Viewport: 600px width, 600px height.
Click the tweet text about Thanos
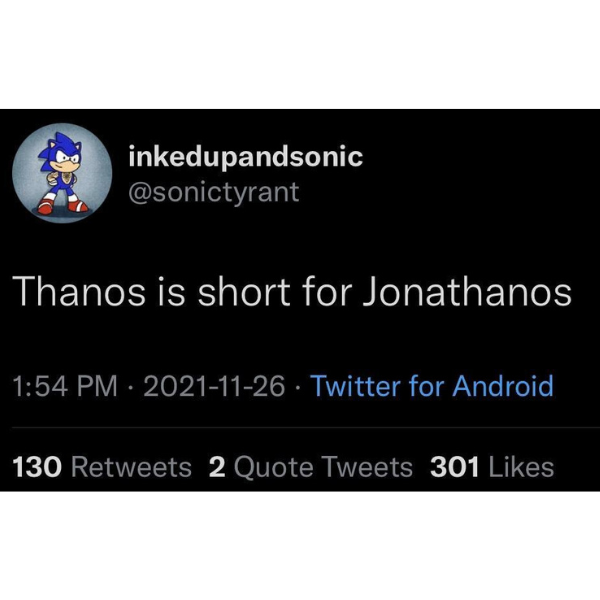(x=292, y=291)
